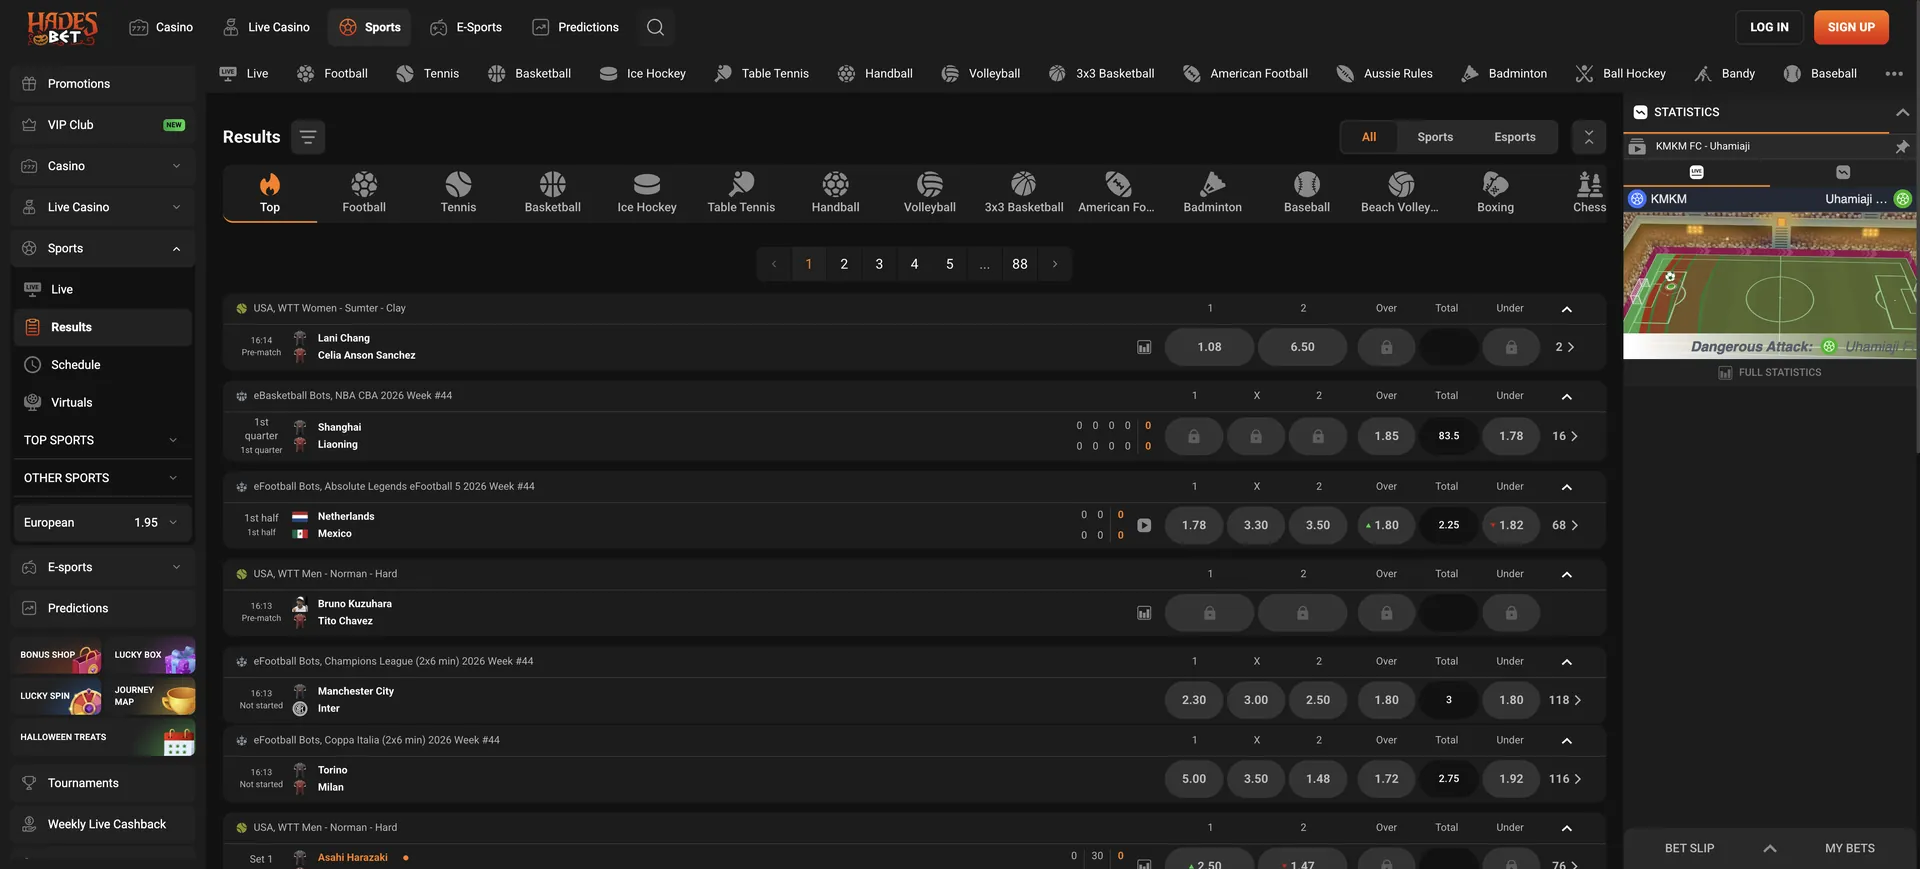Pin the KMKM FC - Uhamiaji statistics widget
This screenshot has height=869, width=1920.
(x=1902, y=146)
